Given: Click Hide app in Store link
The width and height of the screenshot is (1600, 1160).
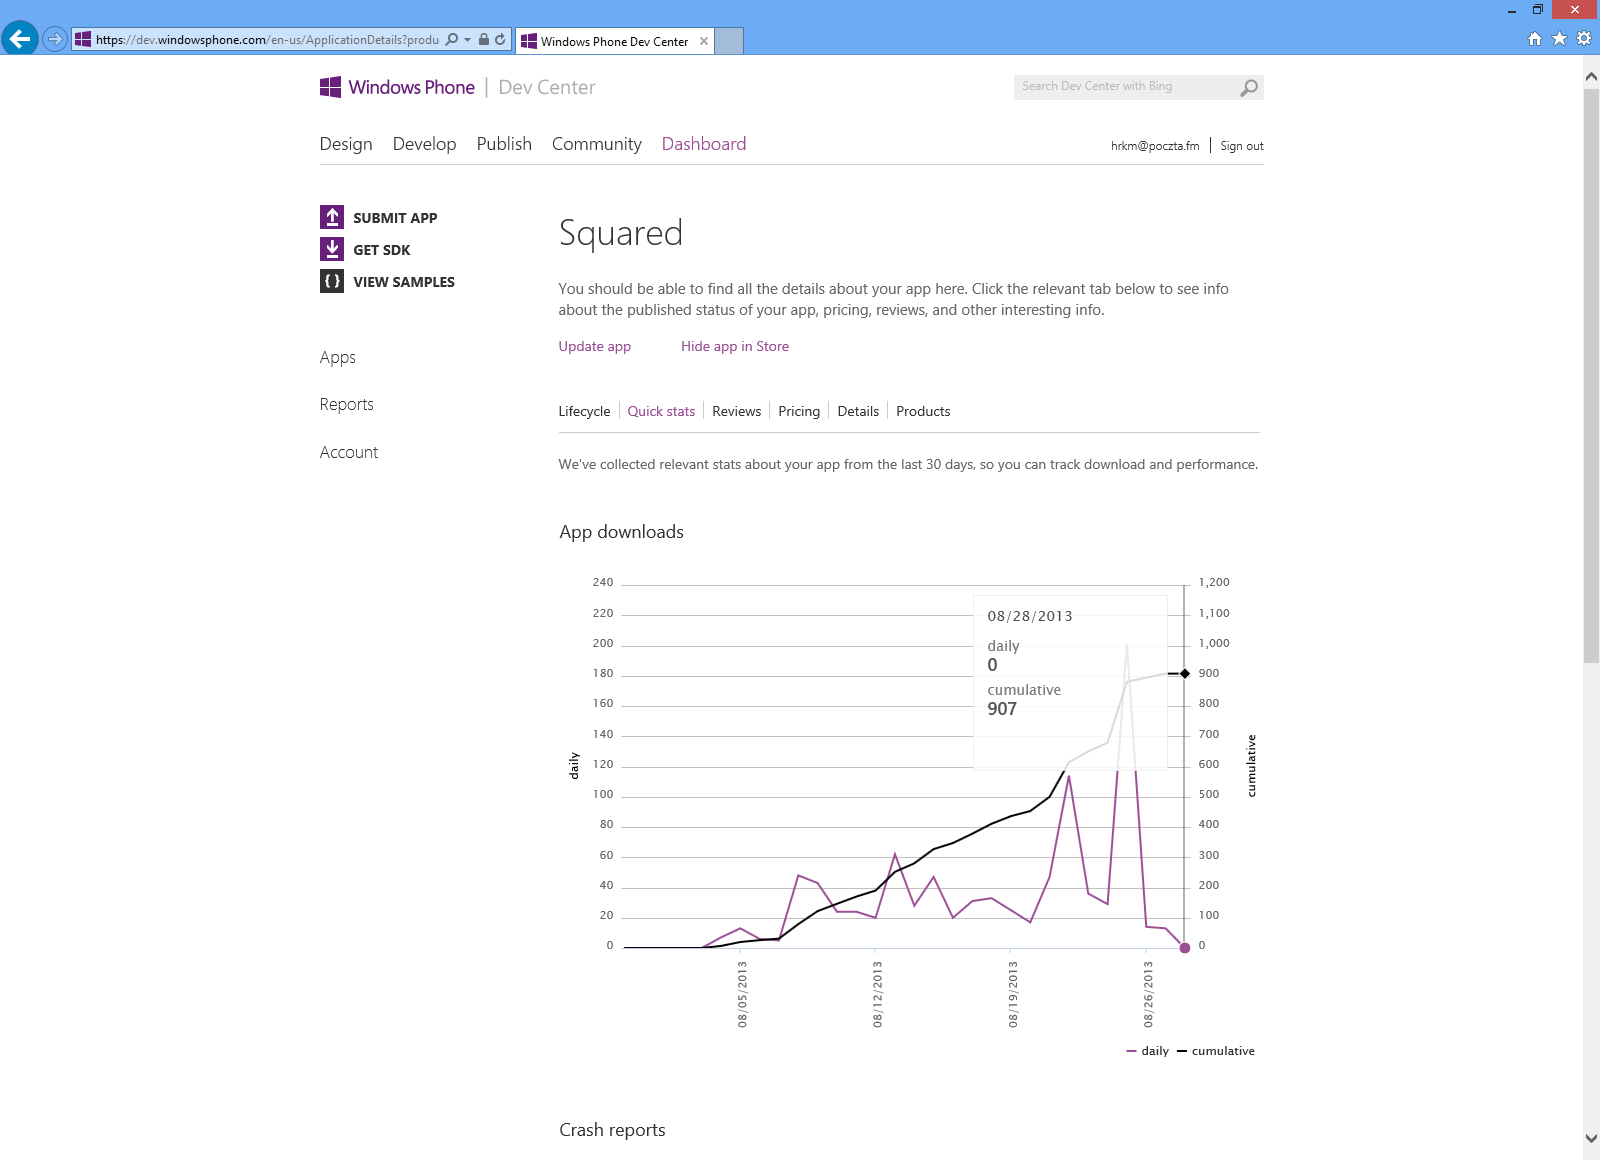Looking at the screenshot, I should point(735,346).
